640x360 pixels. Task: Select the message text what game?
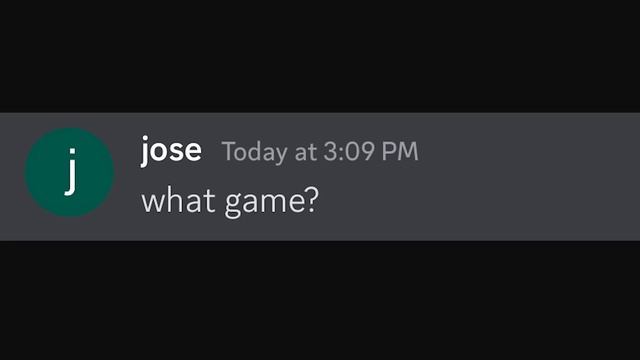coord(230,201)
